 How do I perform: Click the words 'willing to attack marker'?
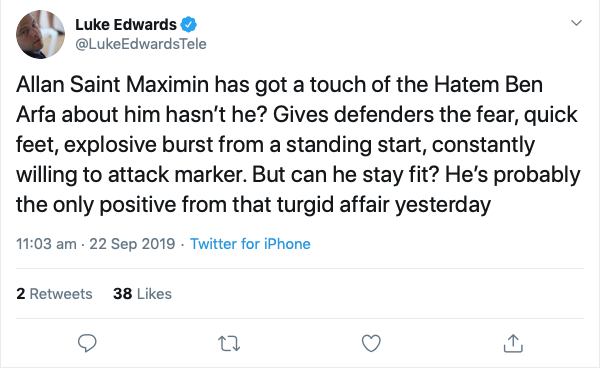(x=130, y=174)
